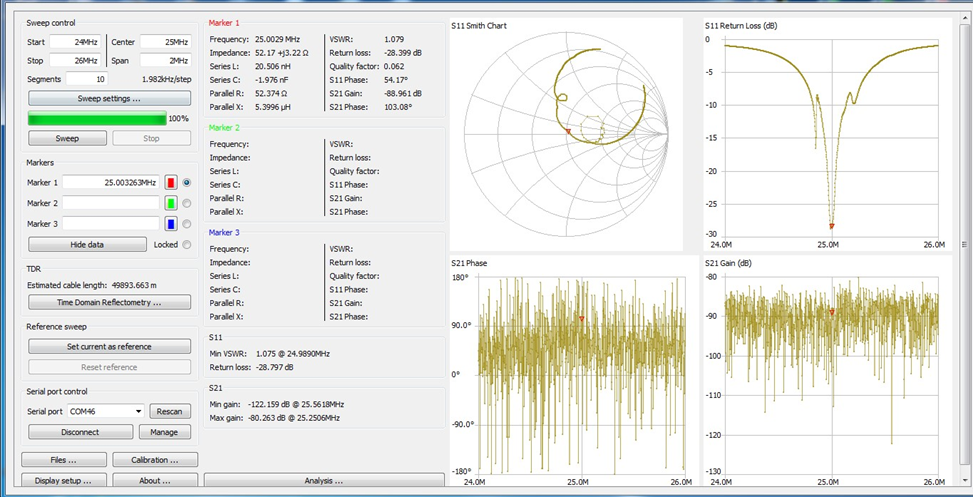Click the red marker on S11 Return Loss chart

pos(831,225)
